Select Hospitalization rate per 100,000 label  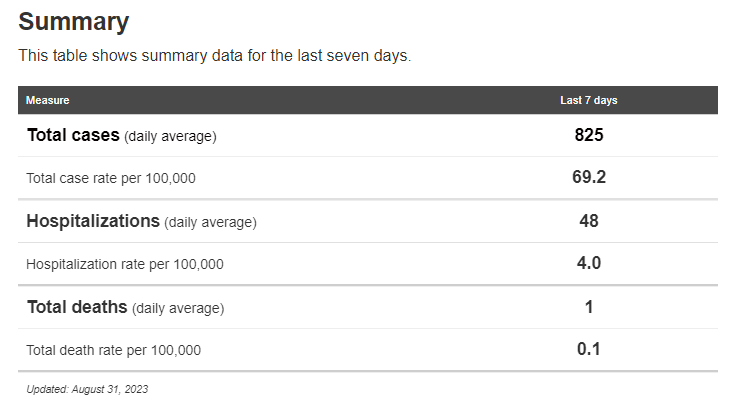[x=125, y=265]
